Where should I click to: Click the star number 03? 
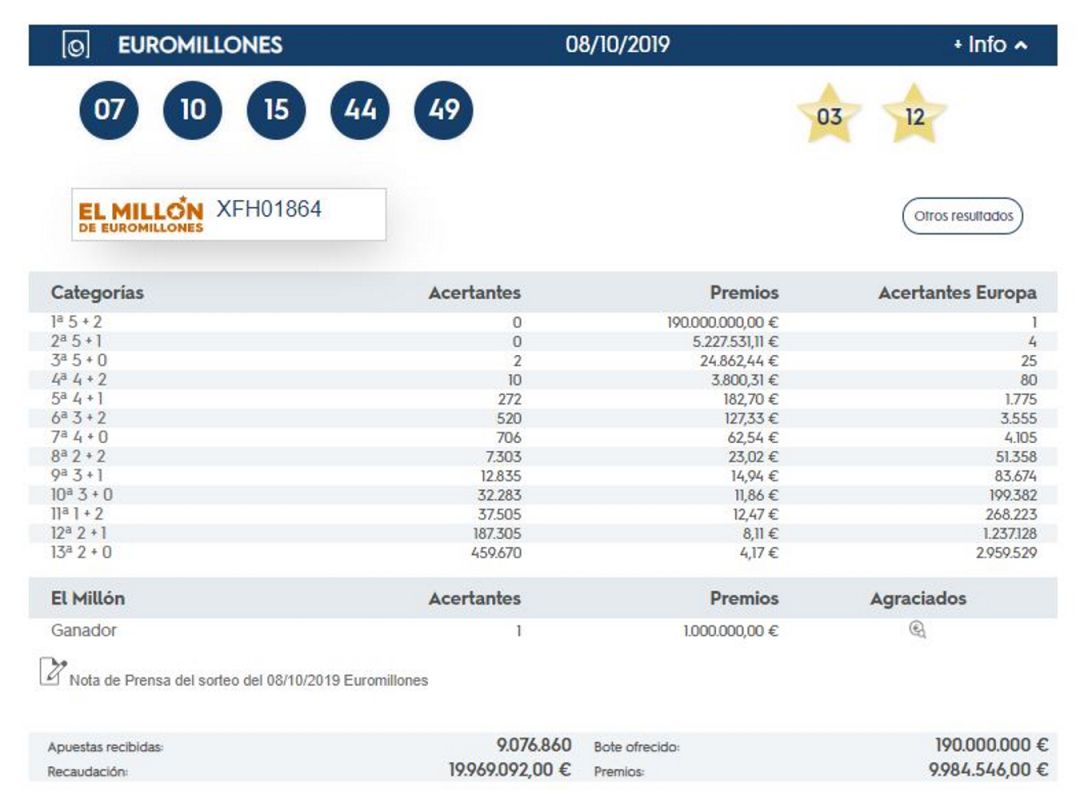coord(829,115)
